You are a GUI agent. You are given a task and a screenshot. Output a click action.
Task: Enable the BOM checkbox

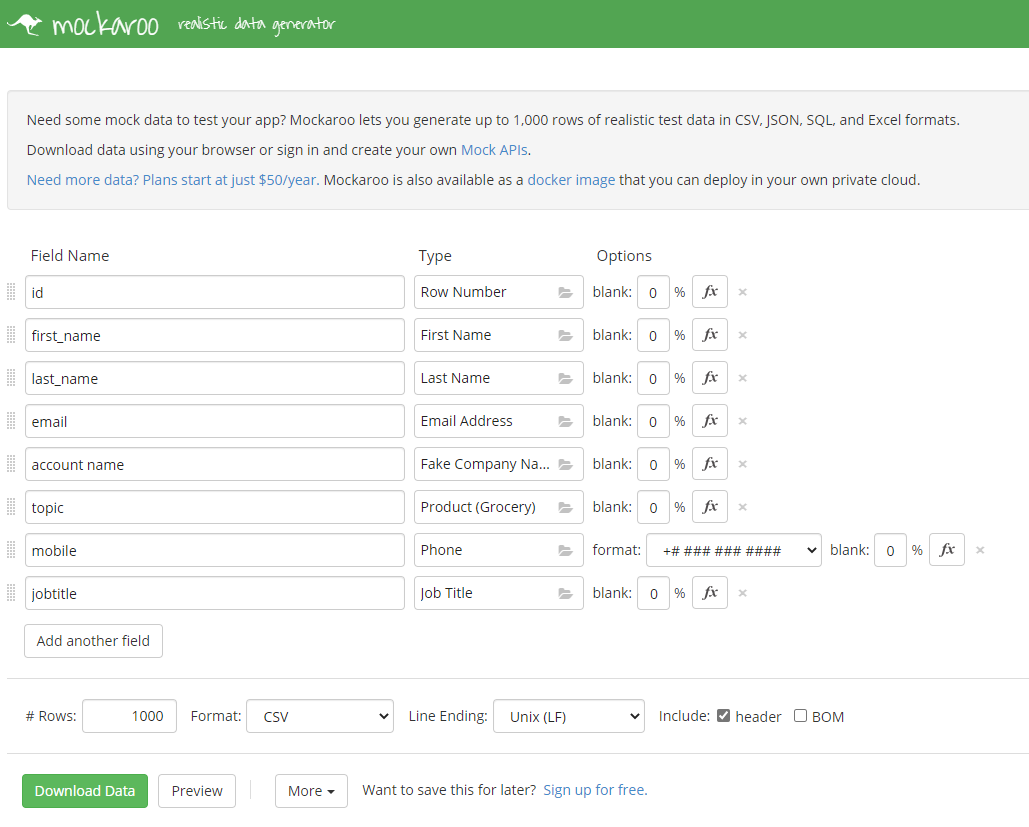tap(801, 716)
